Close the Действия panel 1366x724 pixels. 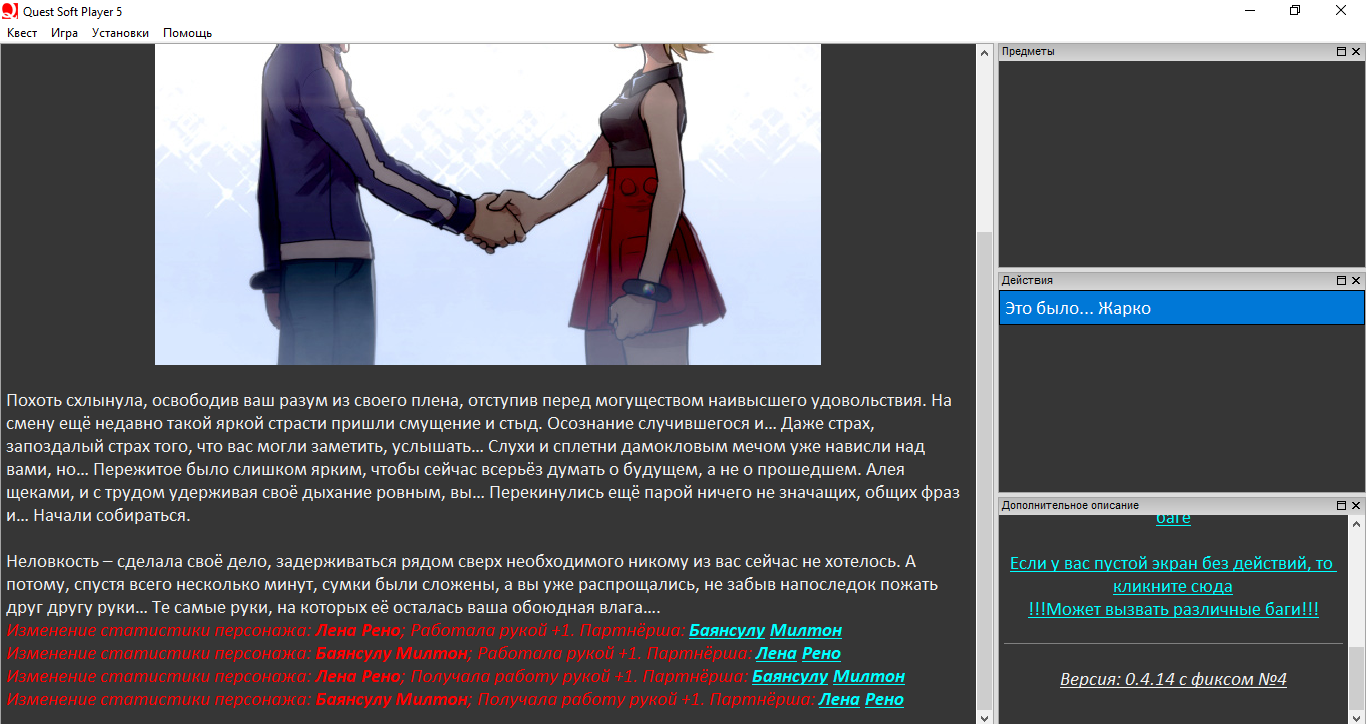[1356, 281]
